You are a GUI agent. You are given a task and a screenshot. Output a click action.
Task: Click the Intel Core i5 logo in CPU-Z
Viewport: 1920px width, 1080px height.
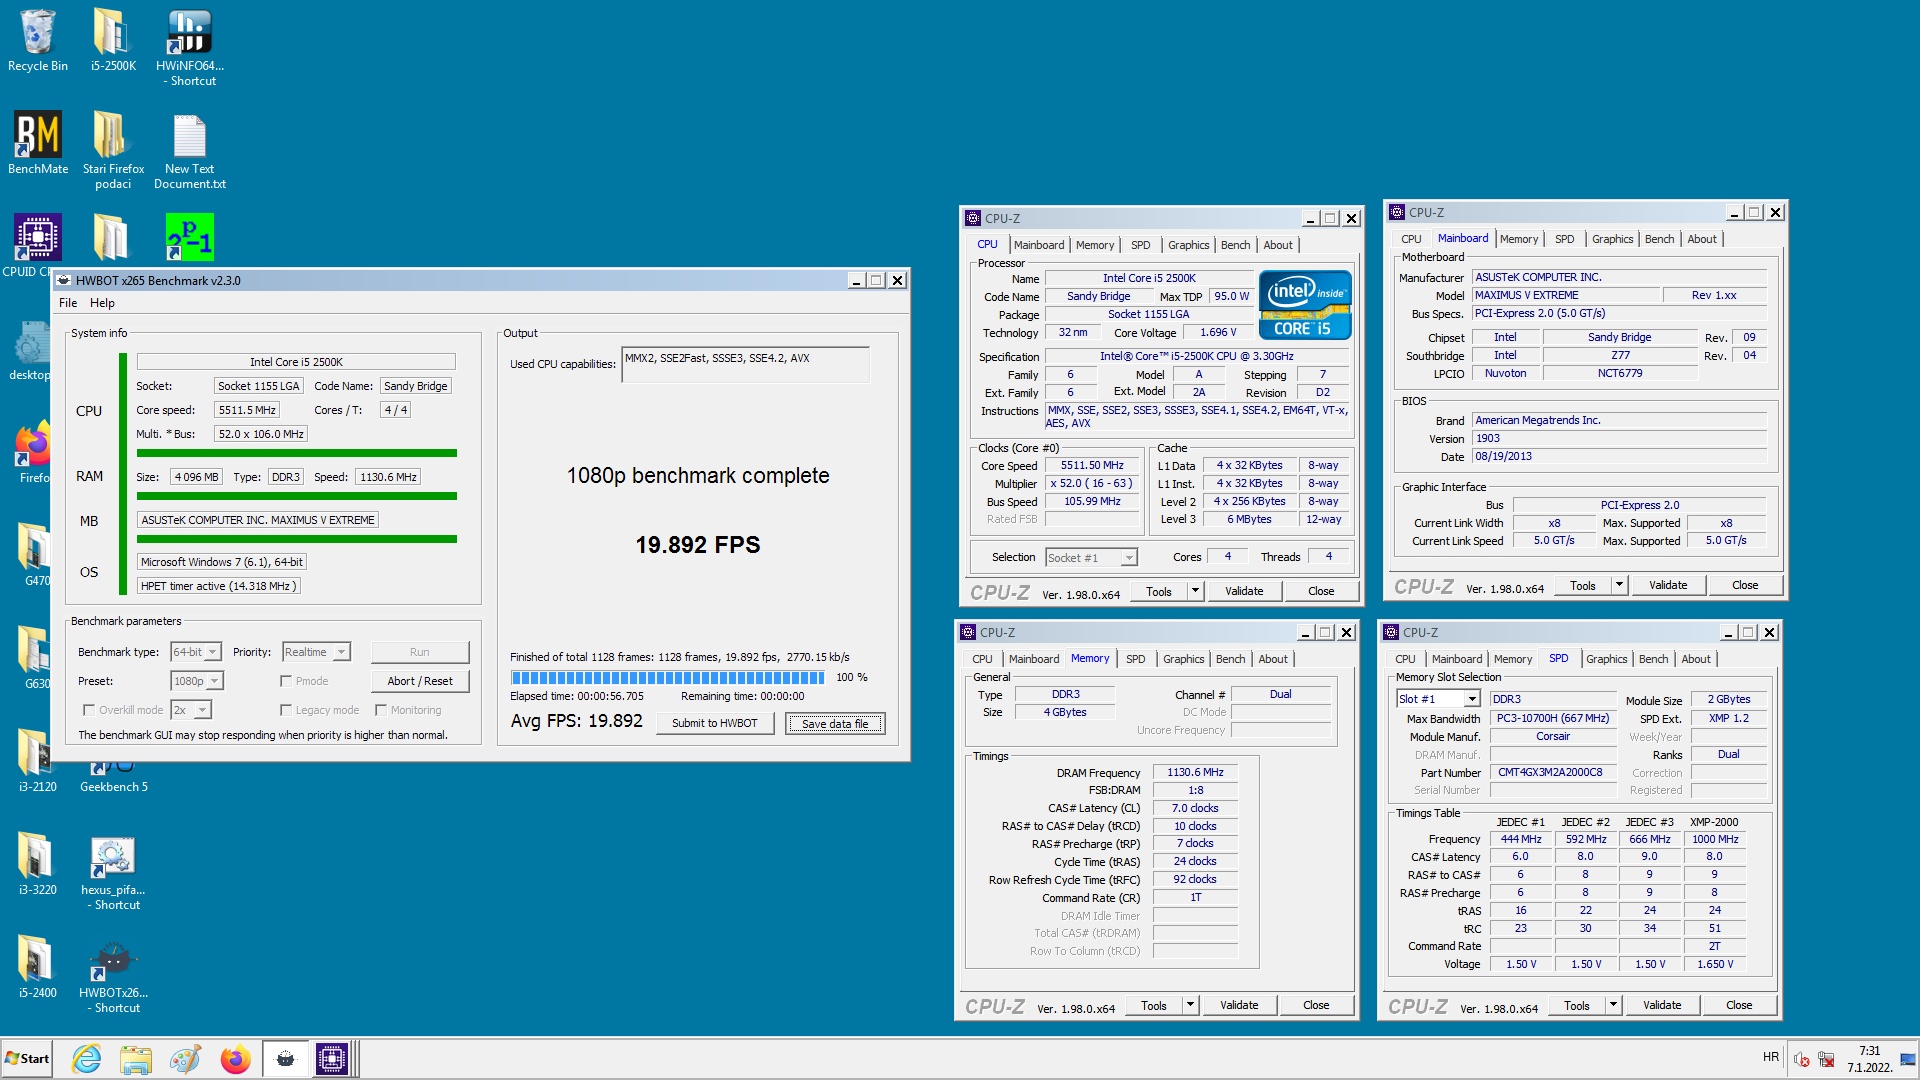pyautogui.click(x=1305, y=305)
